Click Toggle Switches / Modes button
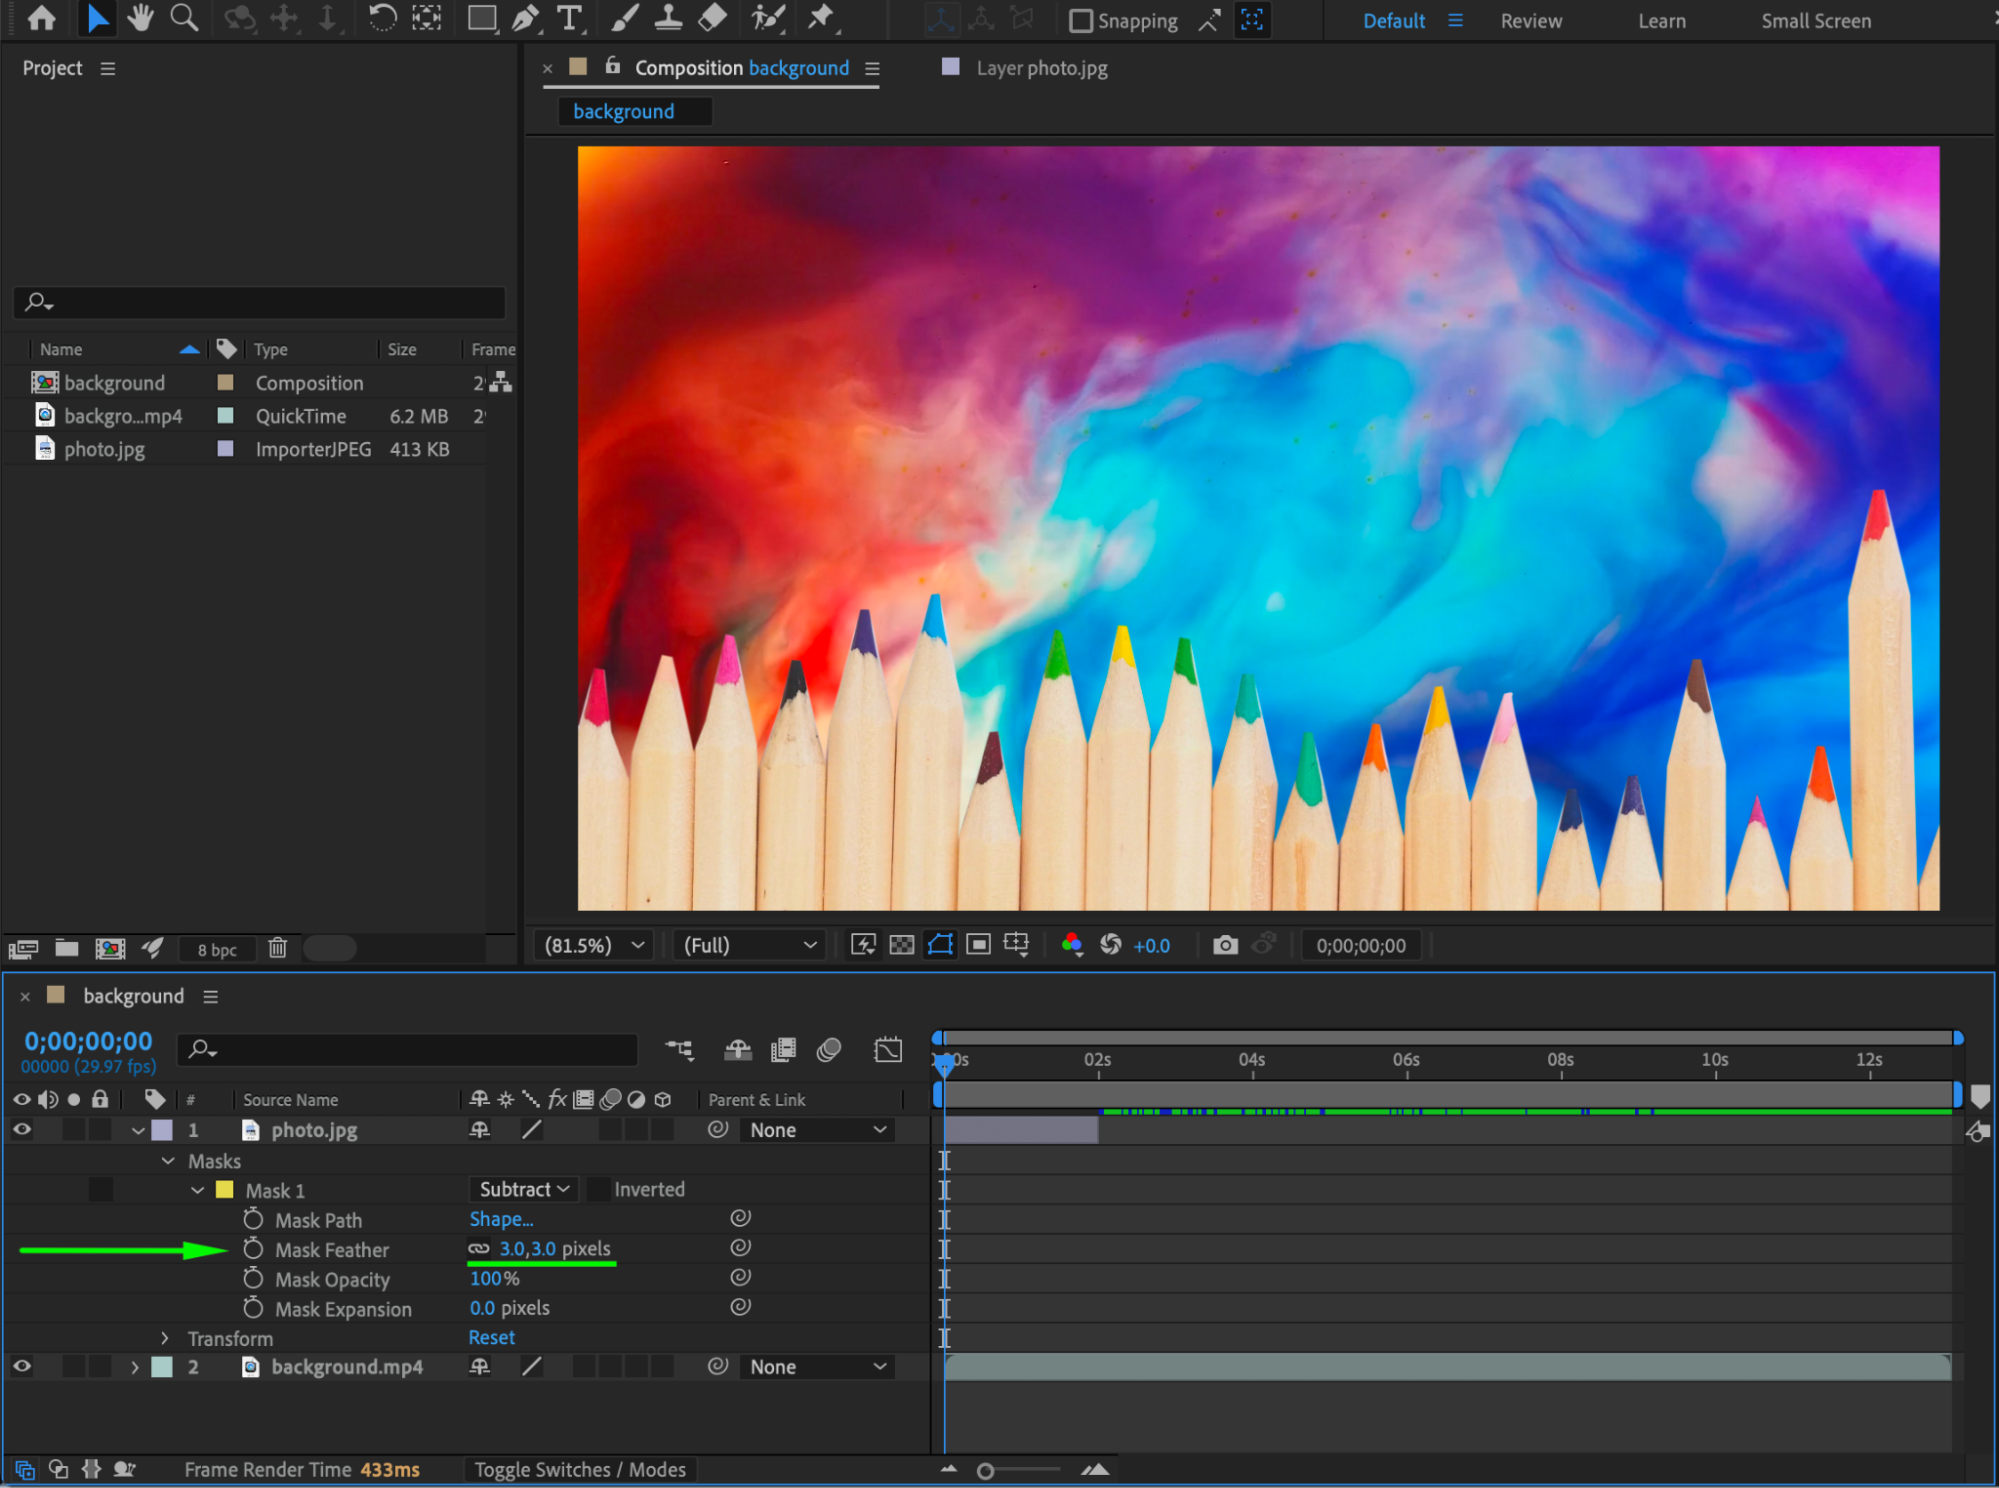The image size is (1999, 1488). point(580,1469)
